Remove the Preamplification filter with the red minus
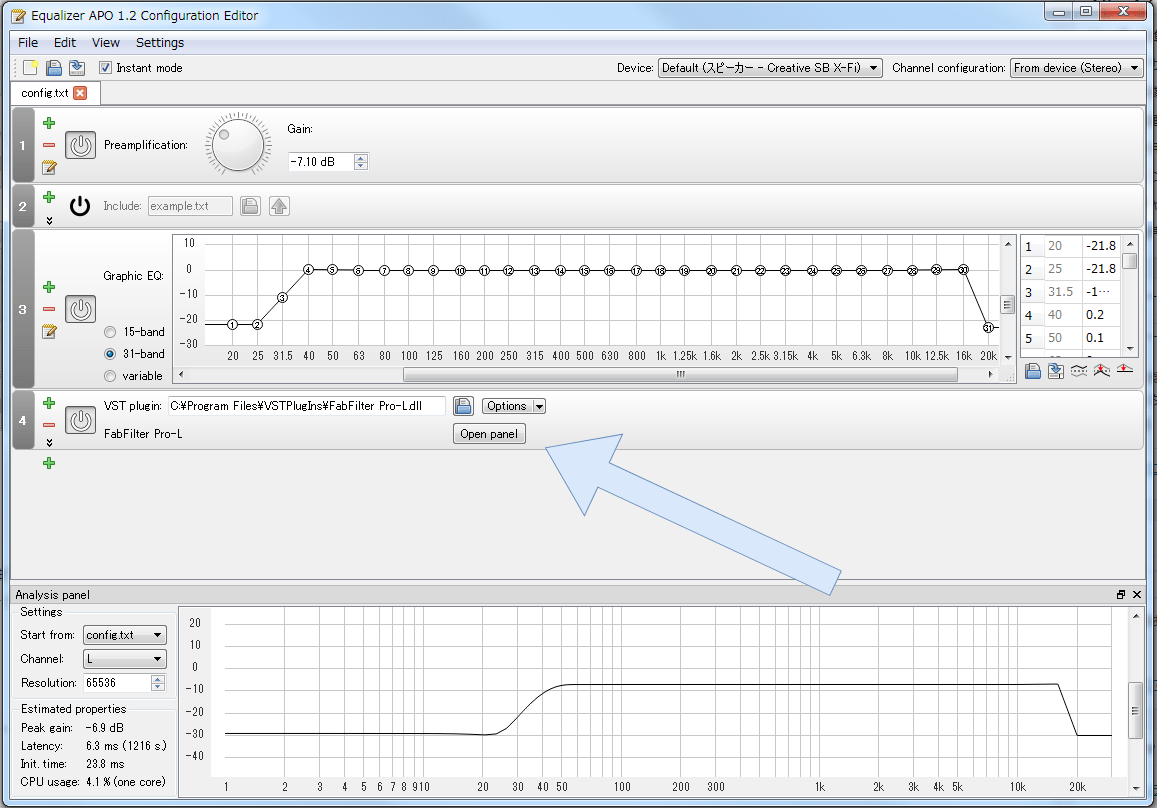 [x=48, y=144]
